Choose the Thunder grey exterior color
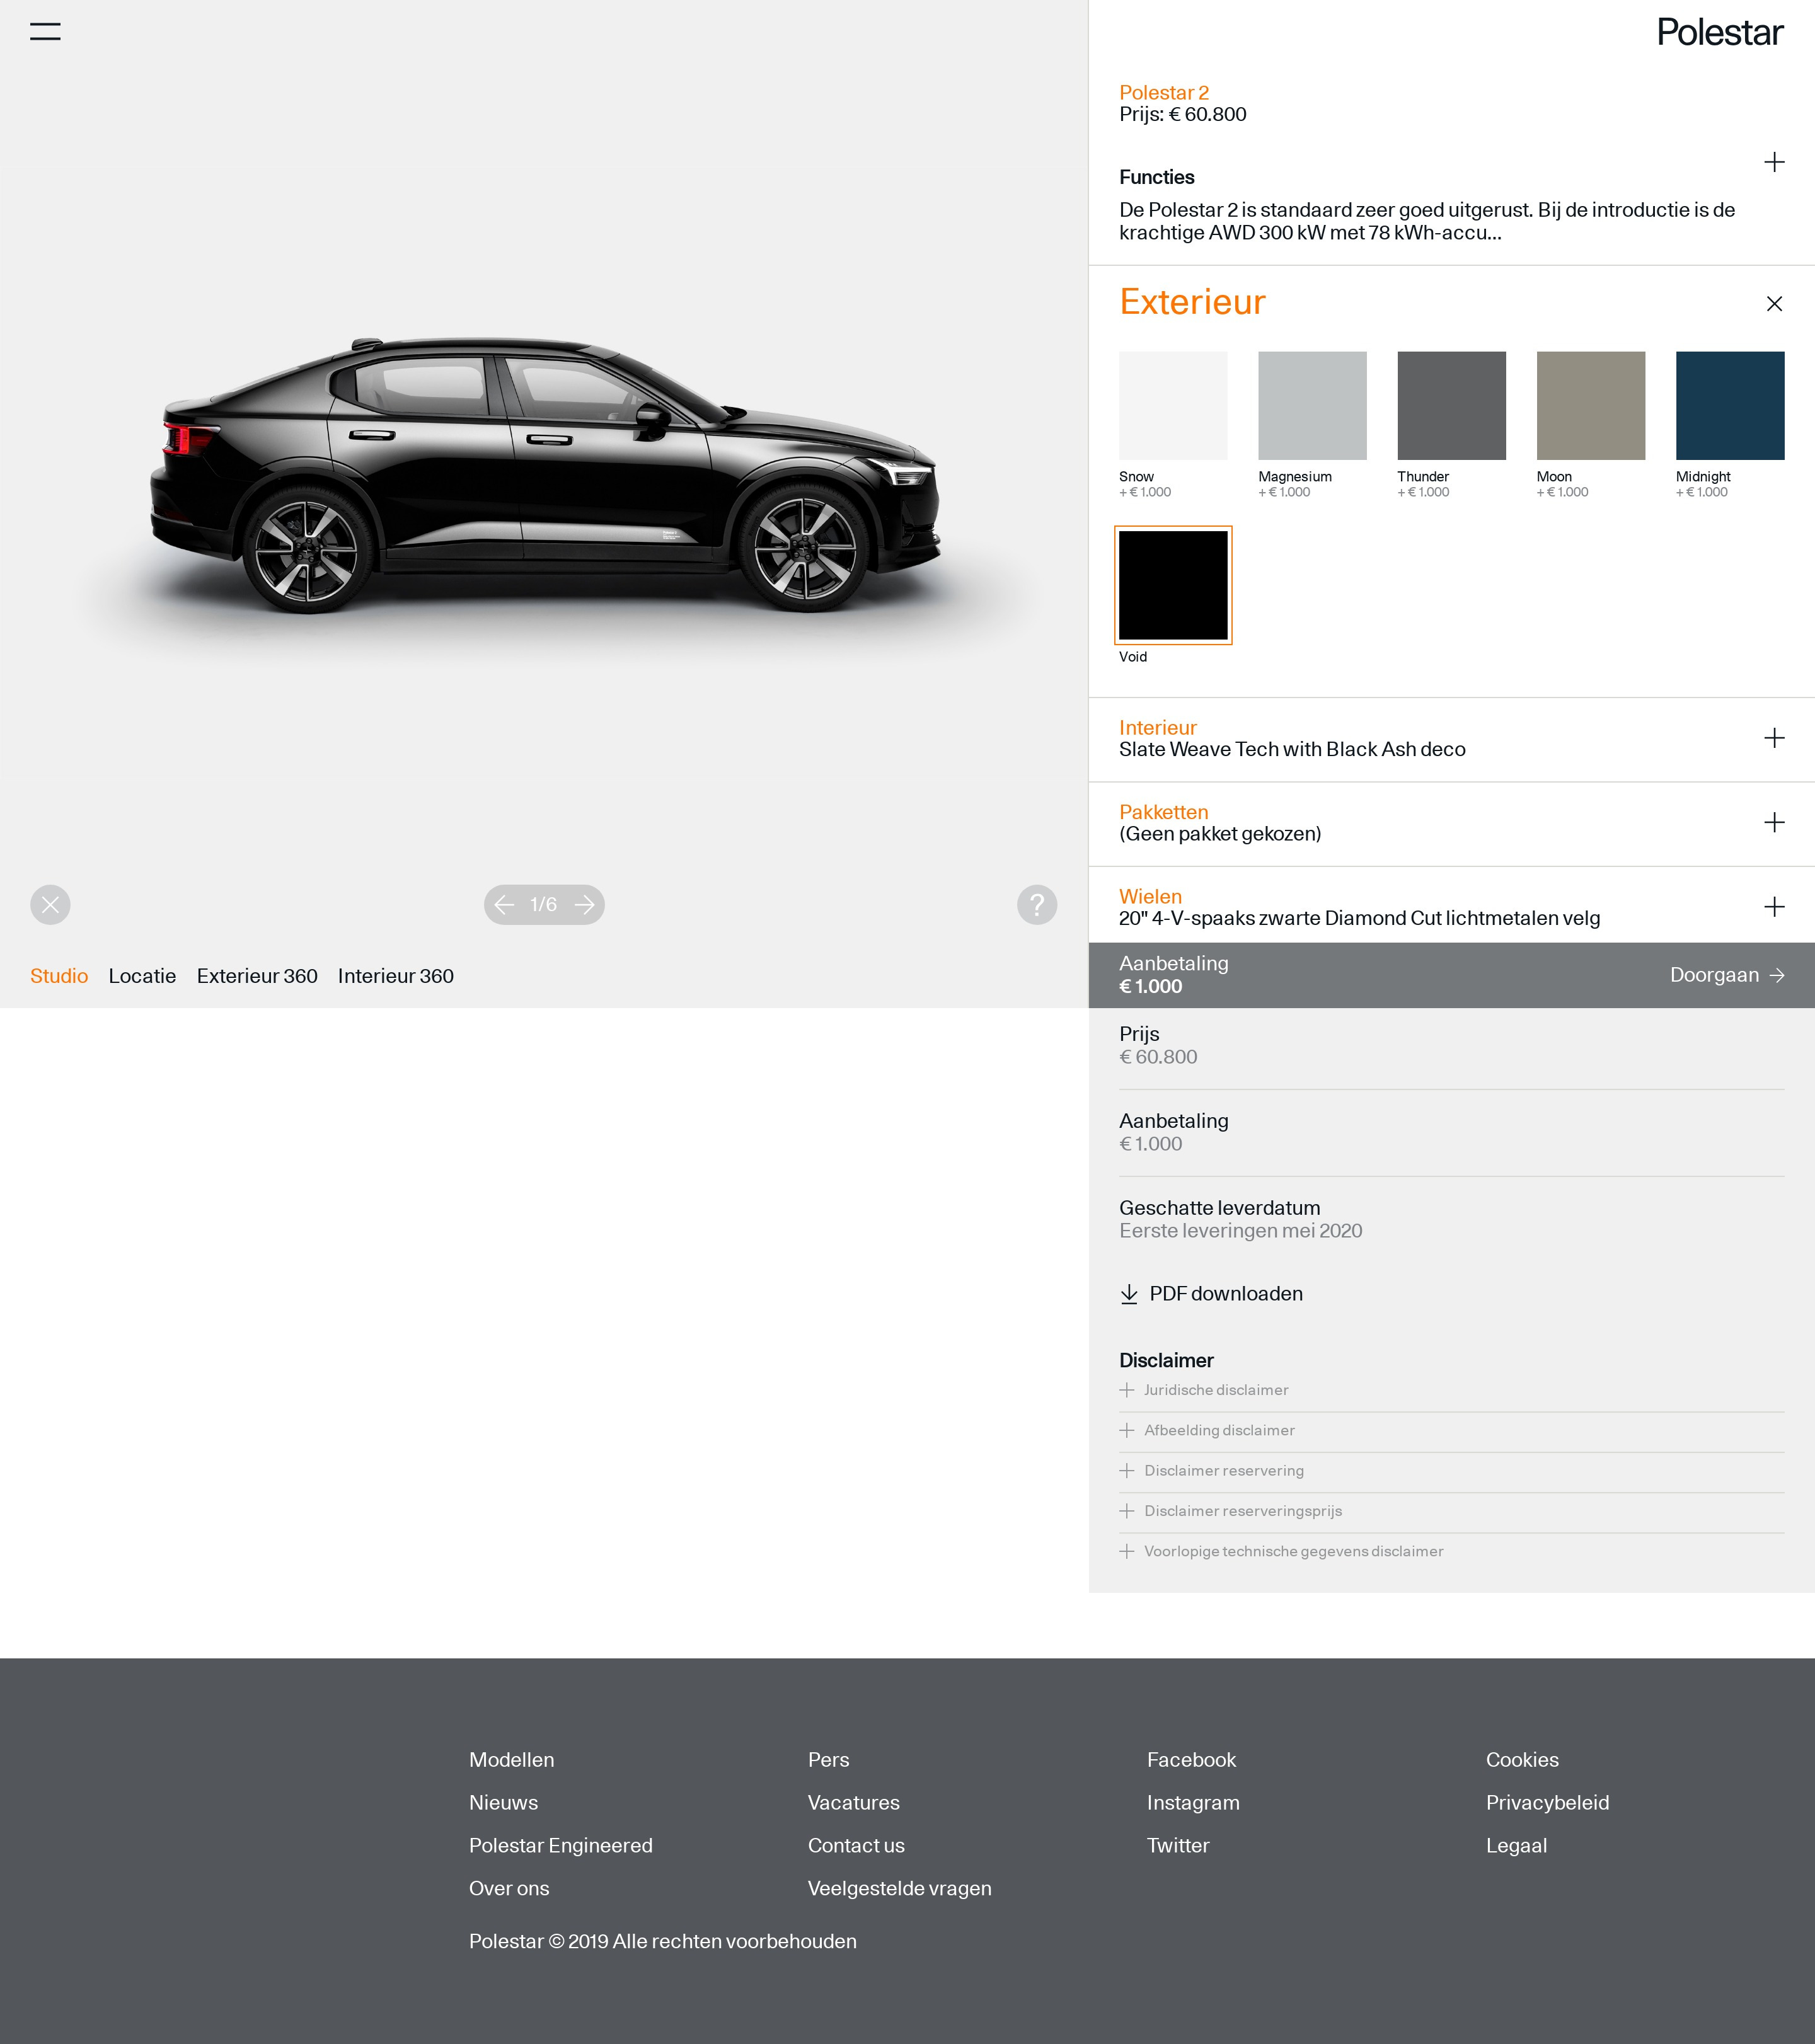1815x2044 pixels. [x=1450, y=405]
